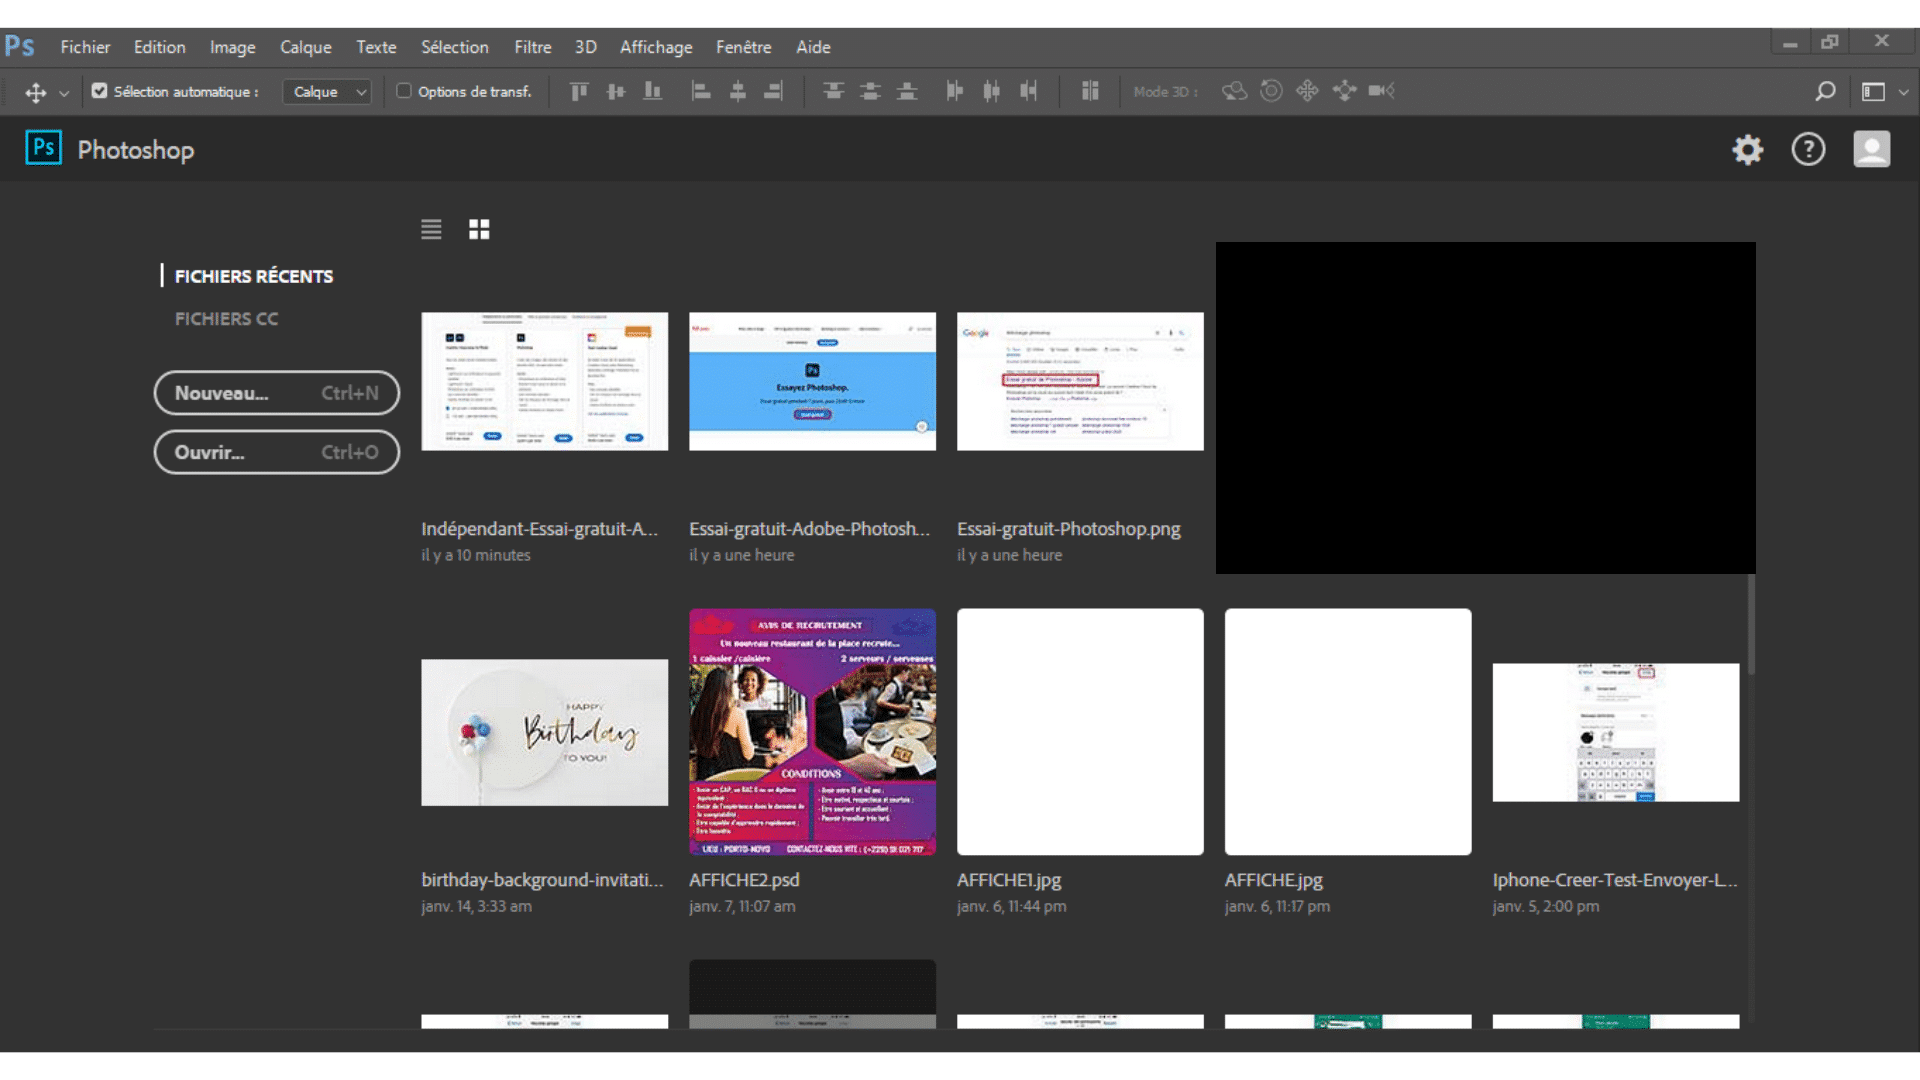Screen dimensions: 1920x1080
Task: Click the AFFICHE2.psd file name
Action: point(744,880)
